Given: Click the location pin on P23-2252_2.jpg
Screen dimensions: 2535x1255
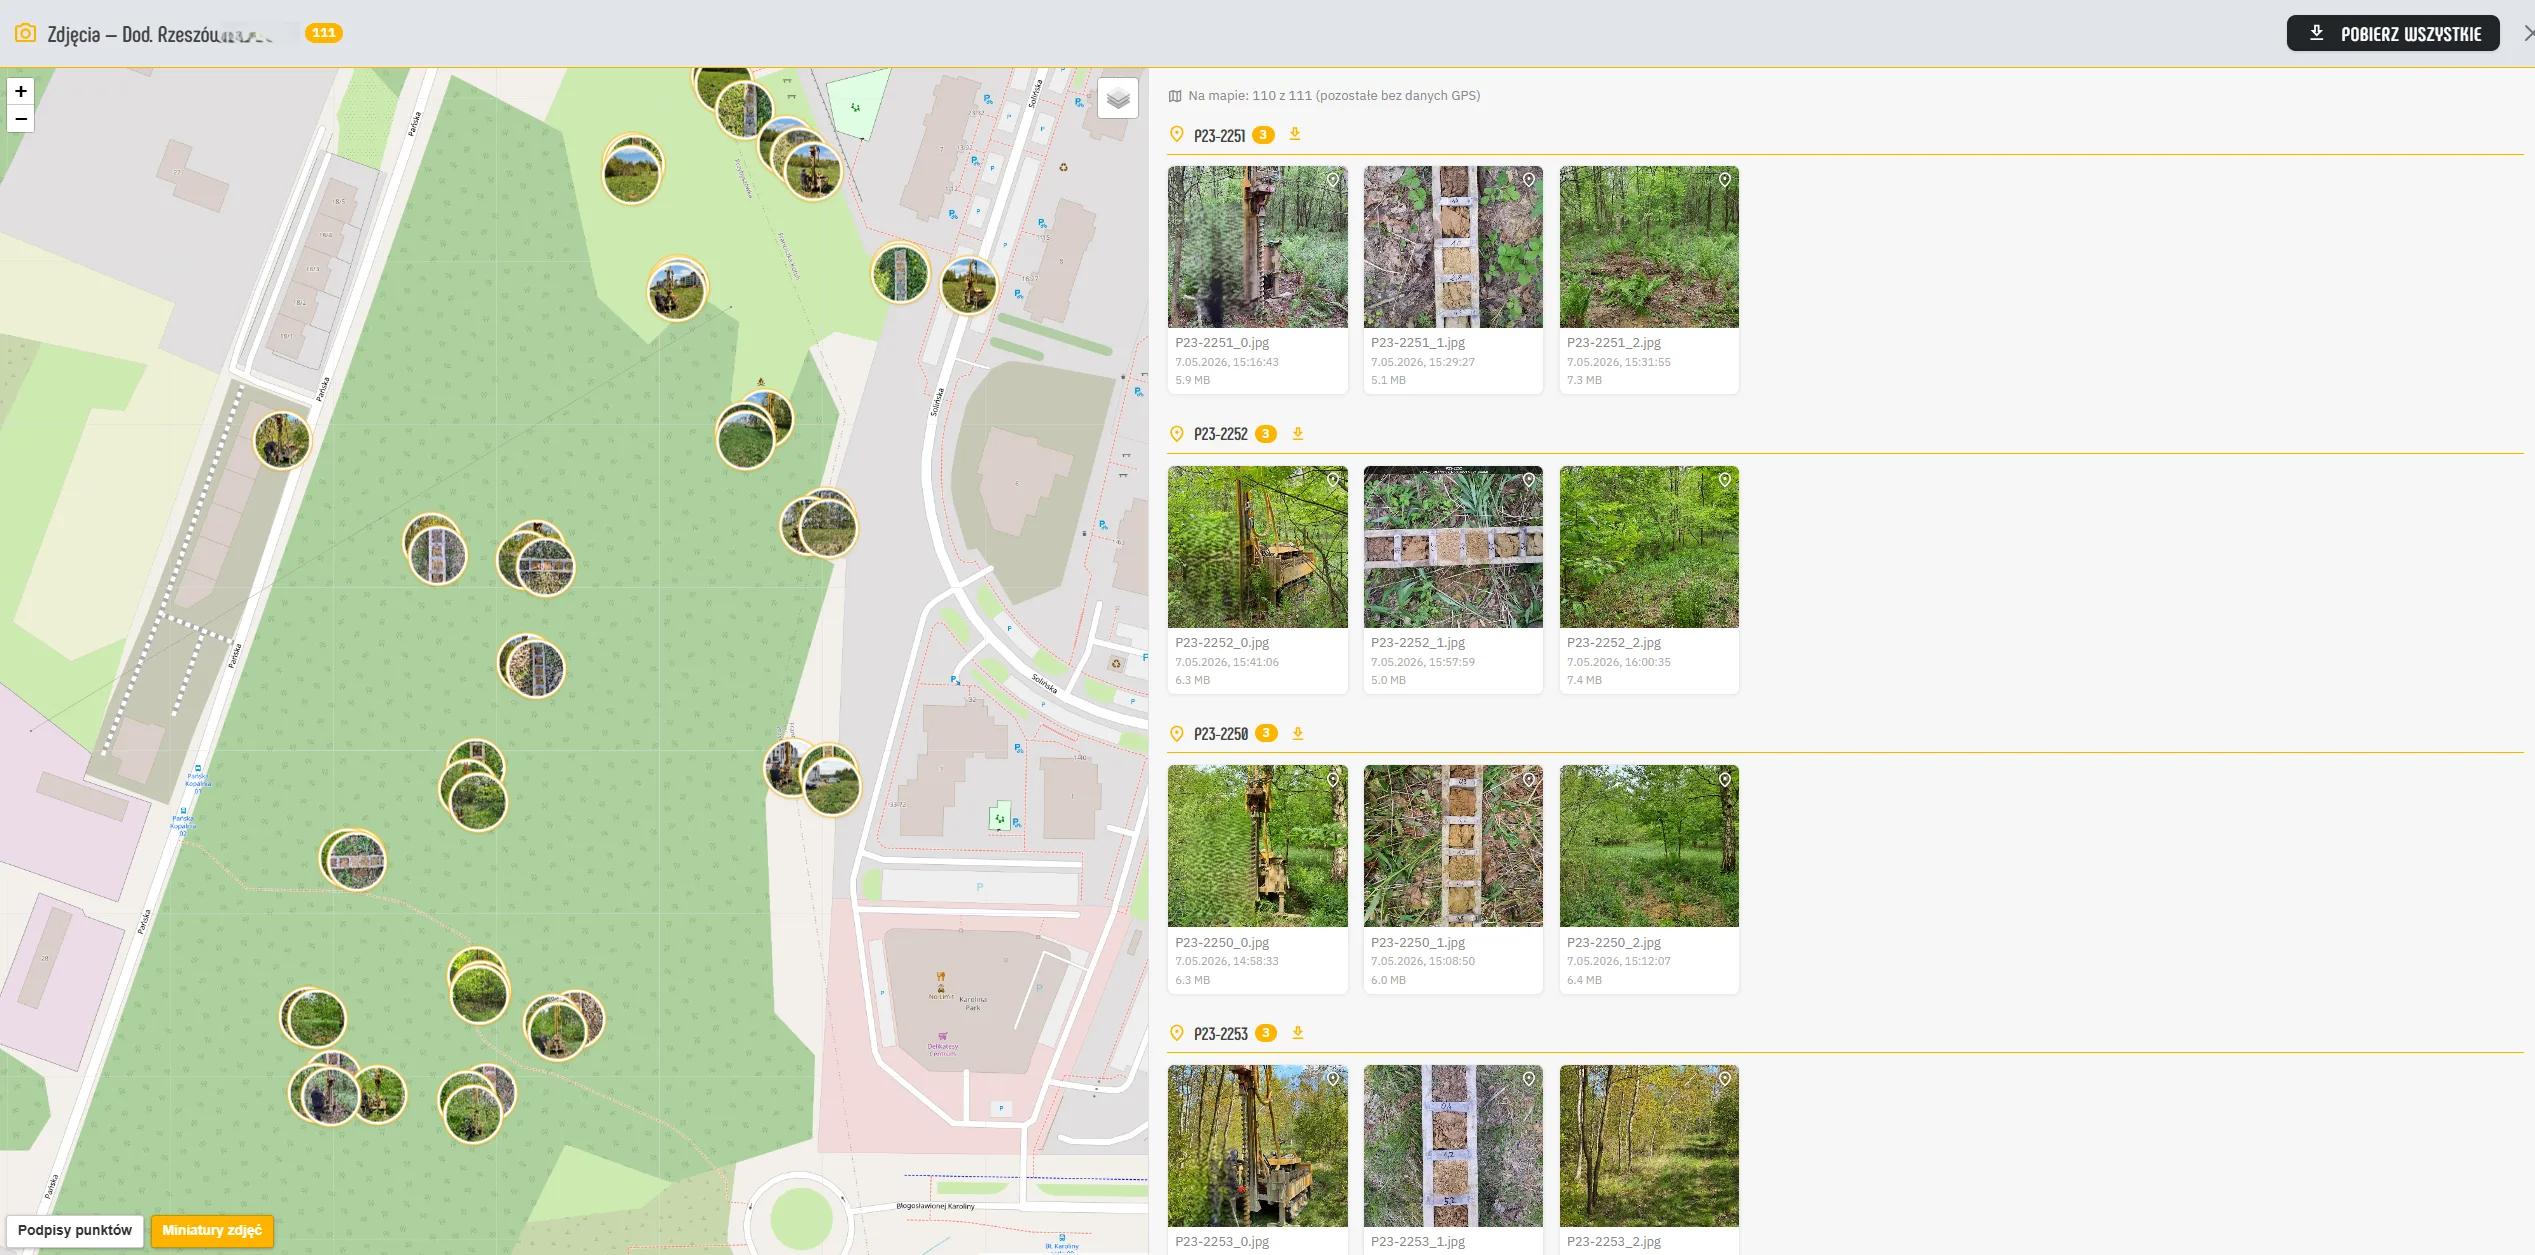Looking at the screenshot, I should [1725, 480].
